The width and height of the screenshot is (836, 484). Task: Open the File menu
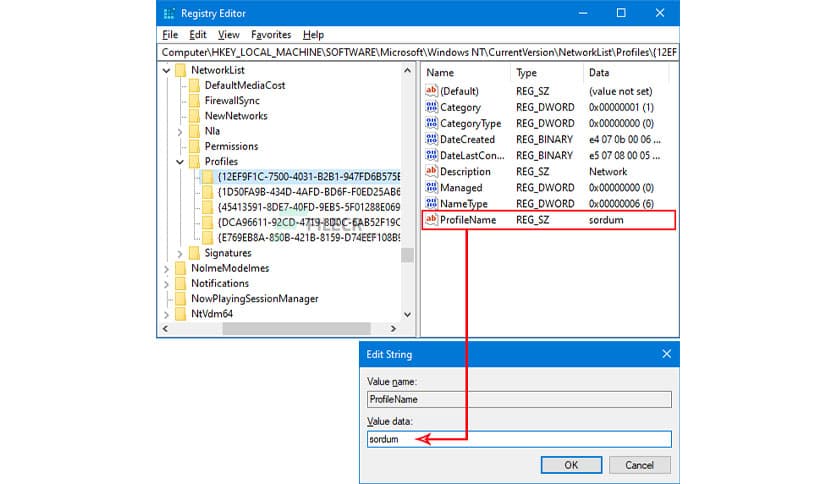pos(170,35)
